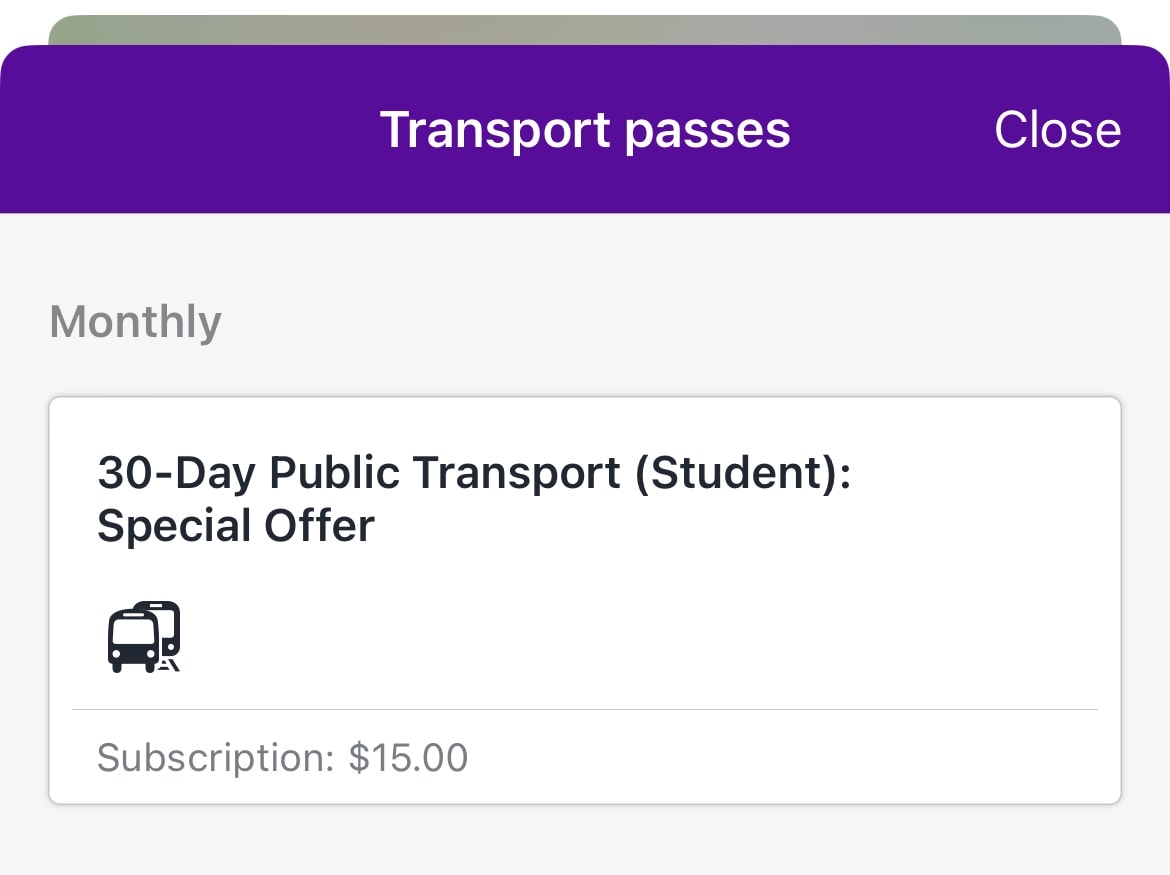Select the front bus pictogram
The height and width of the screenshot is (875, 1170).
134,641
